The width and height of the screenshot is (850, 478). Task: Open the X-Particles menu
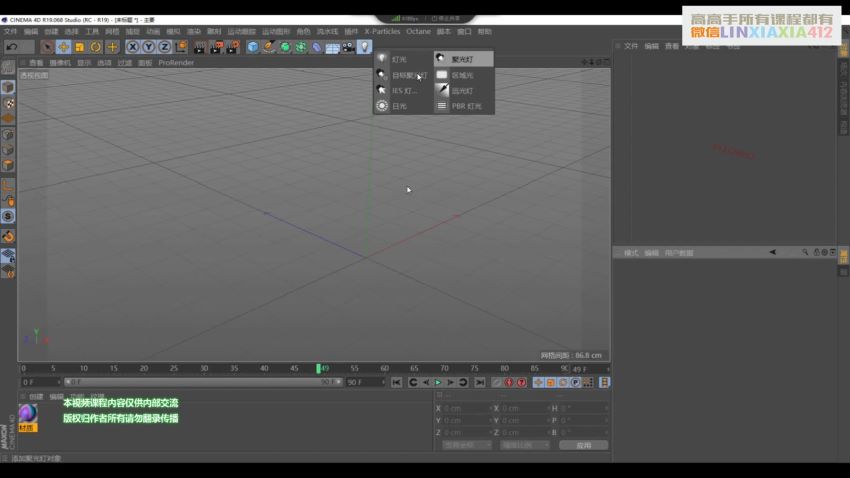(x=382, y=31)
